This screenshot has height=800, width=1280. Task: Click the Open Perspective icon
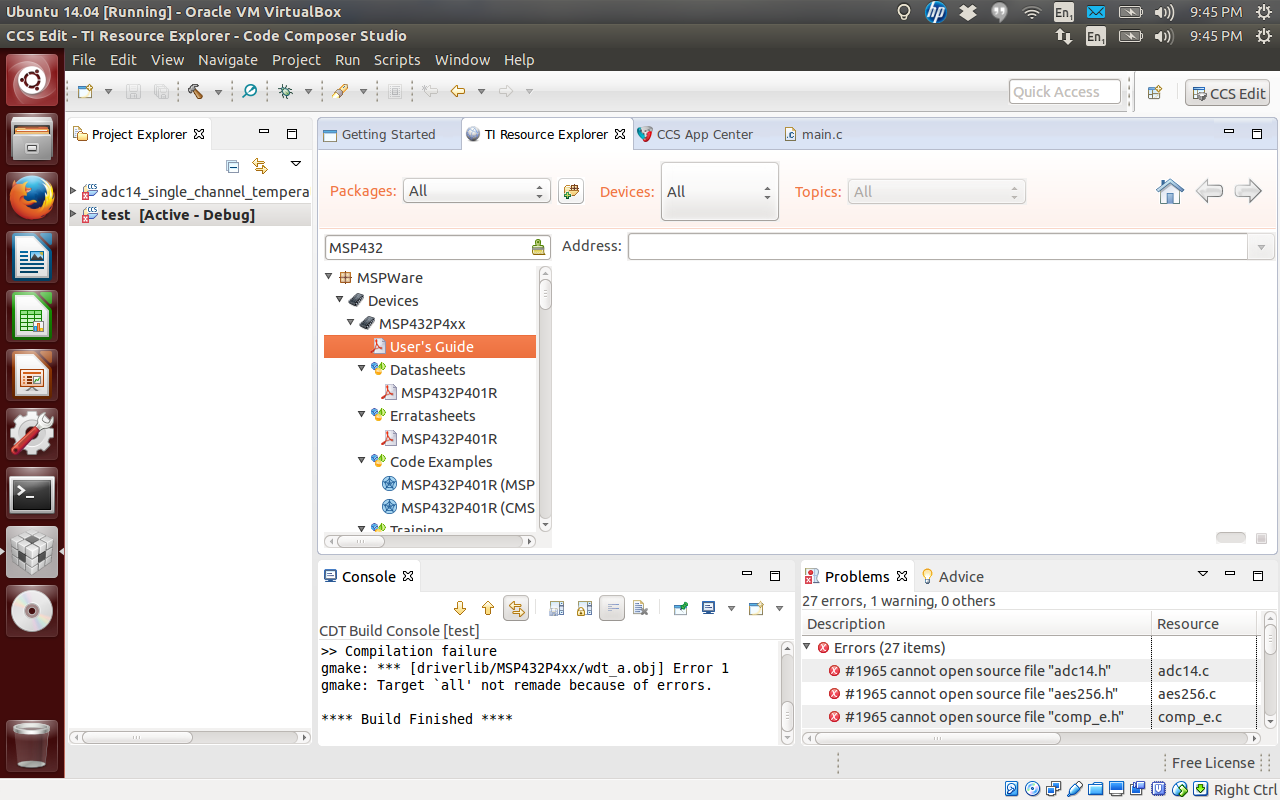coord(1155,92)
